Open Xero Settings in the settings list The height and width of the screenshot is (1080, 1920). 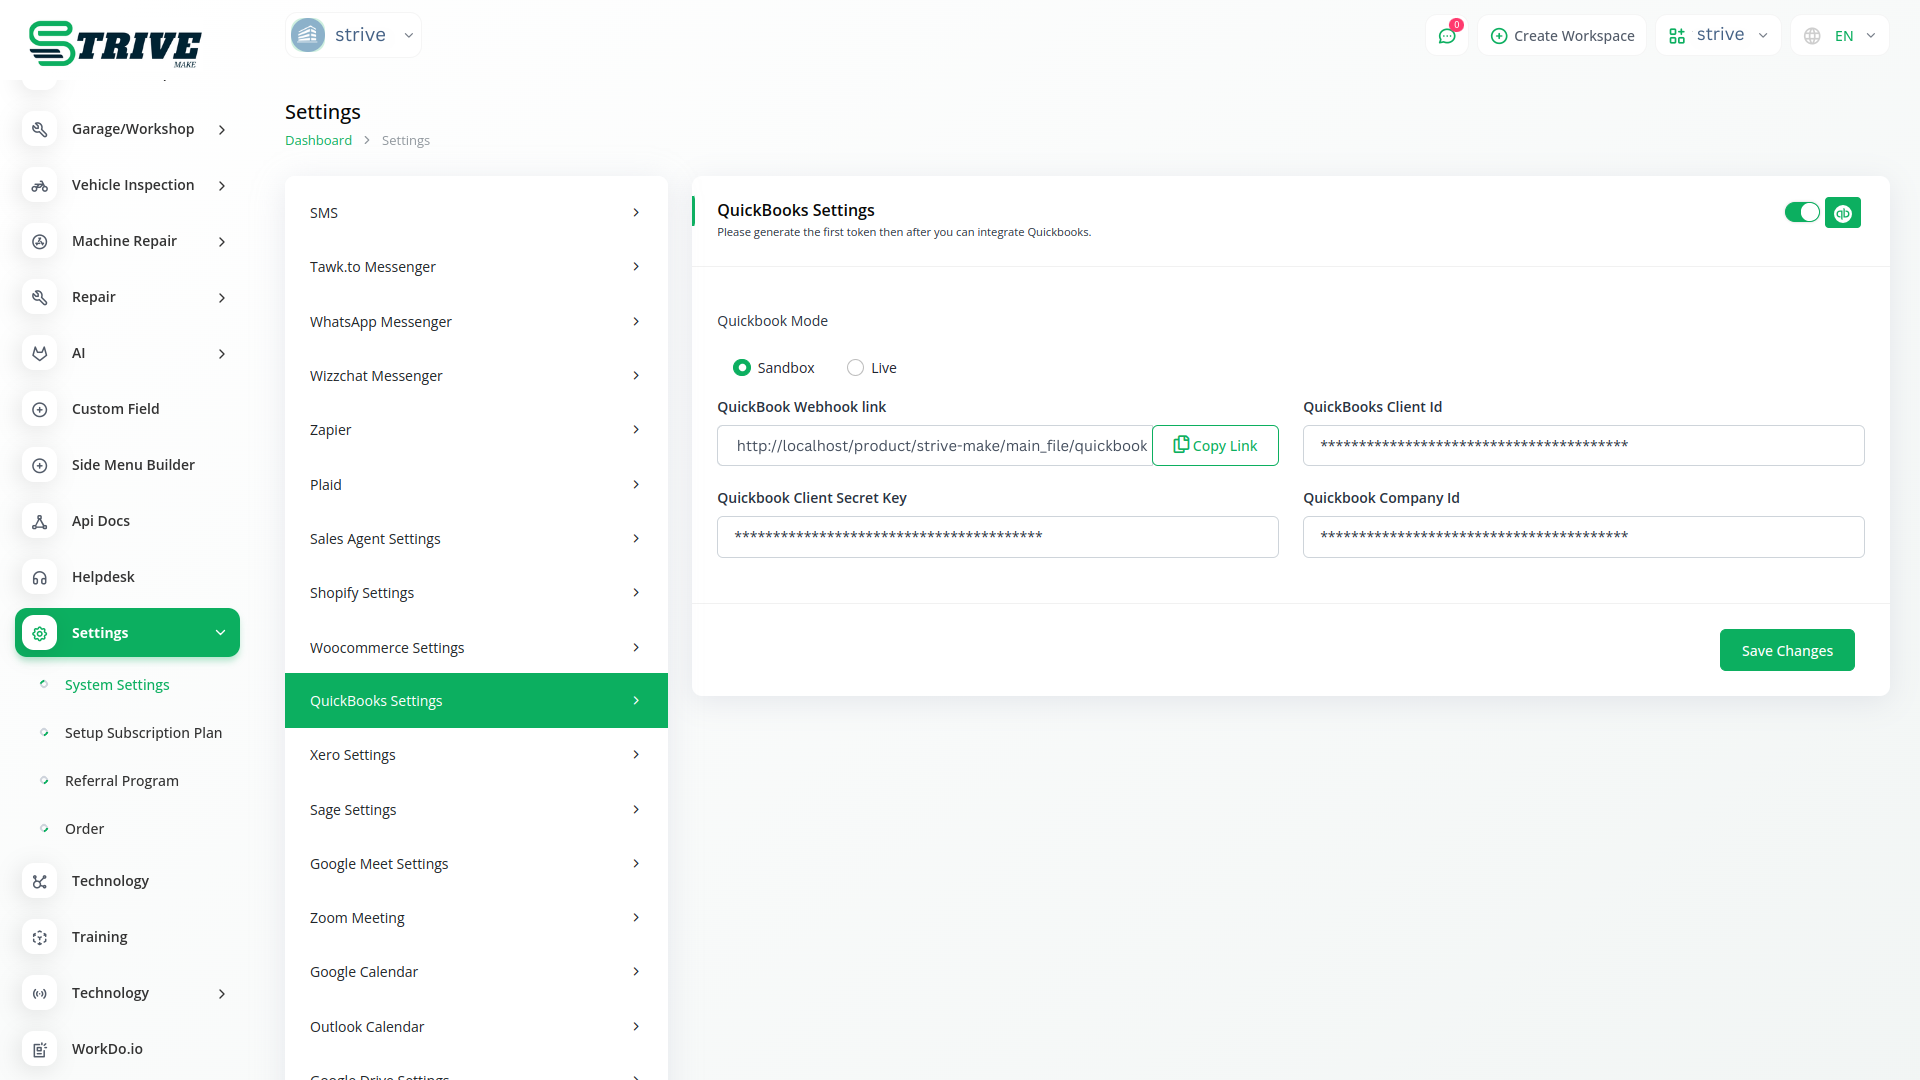[x=476, y=755]
